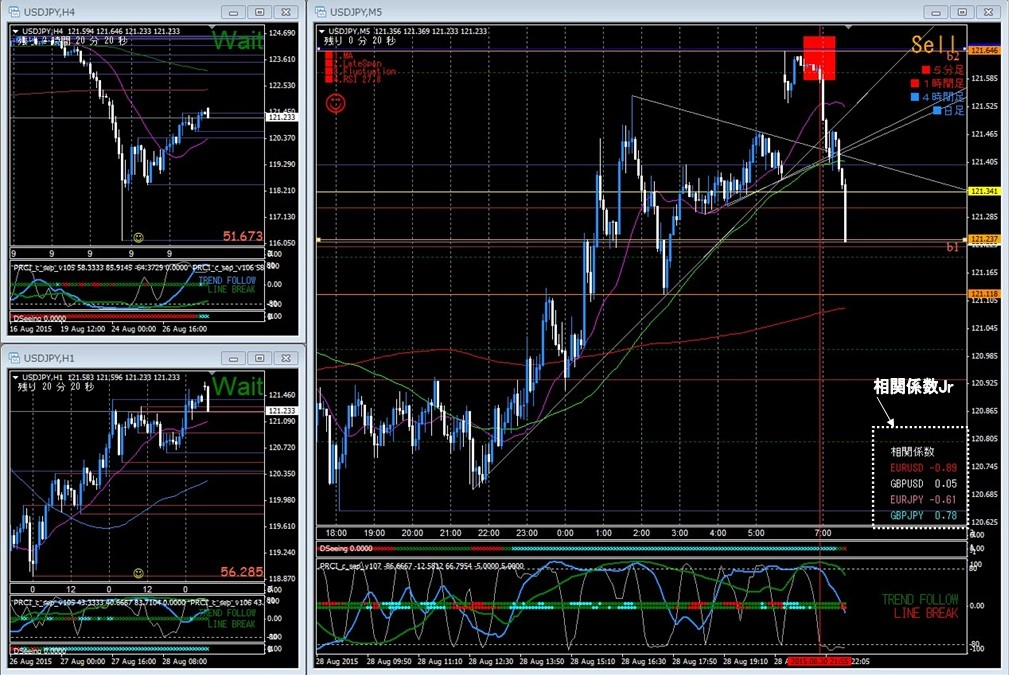Click the 121.233 current price tag on H4 chart

[282, 117]
